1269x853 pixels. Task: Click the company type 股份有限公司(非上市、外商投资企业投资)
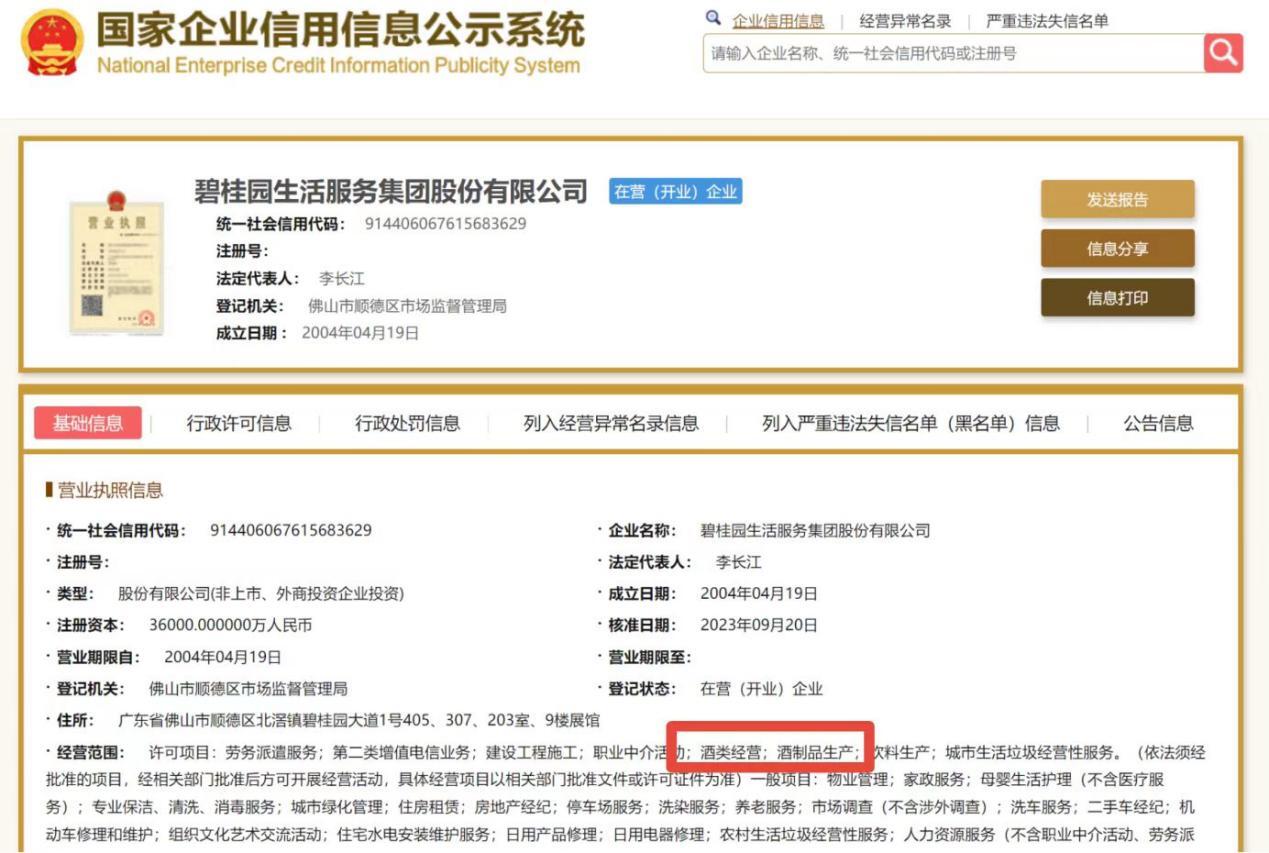tap(261, 593)
